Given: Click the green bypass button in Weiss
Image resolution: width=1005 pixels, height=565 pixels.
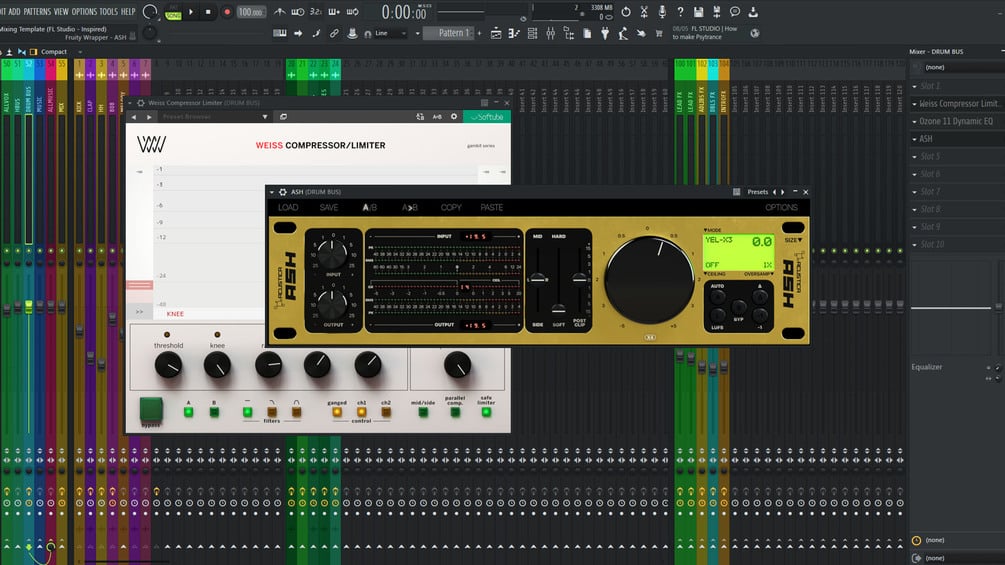Looking at the screenshot, I should 151,409.
